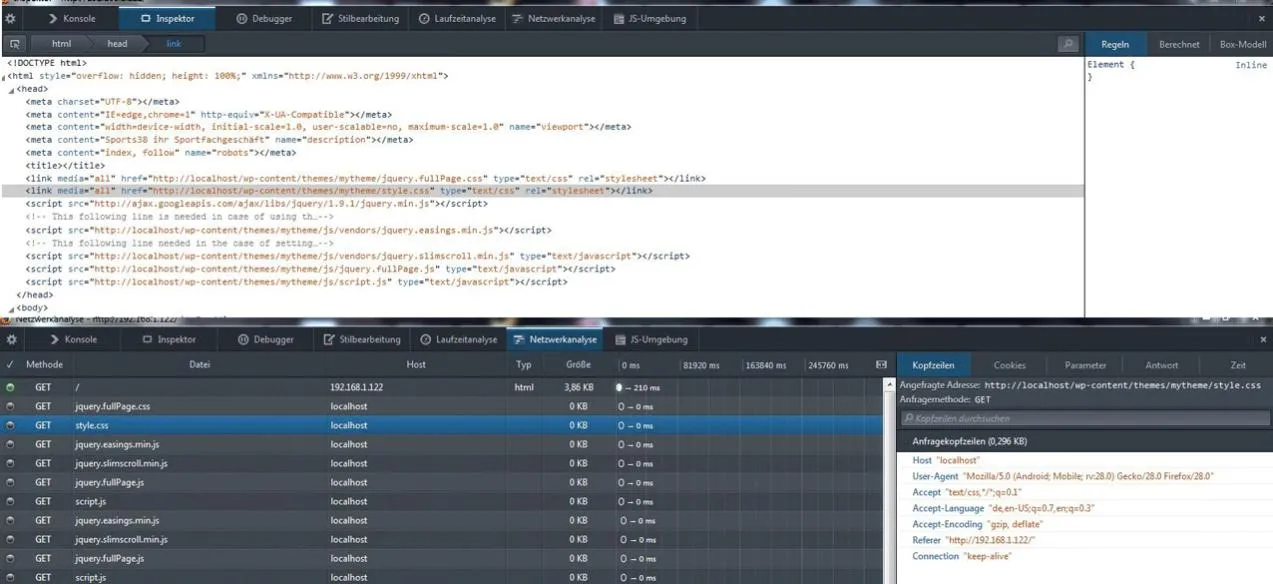This screenshot has height=584, width=1273.
Task: Expand the body element twisty
Action: [x=12, y=309]
